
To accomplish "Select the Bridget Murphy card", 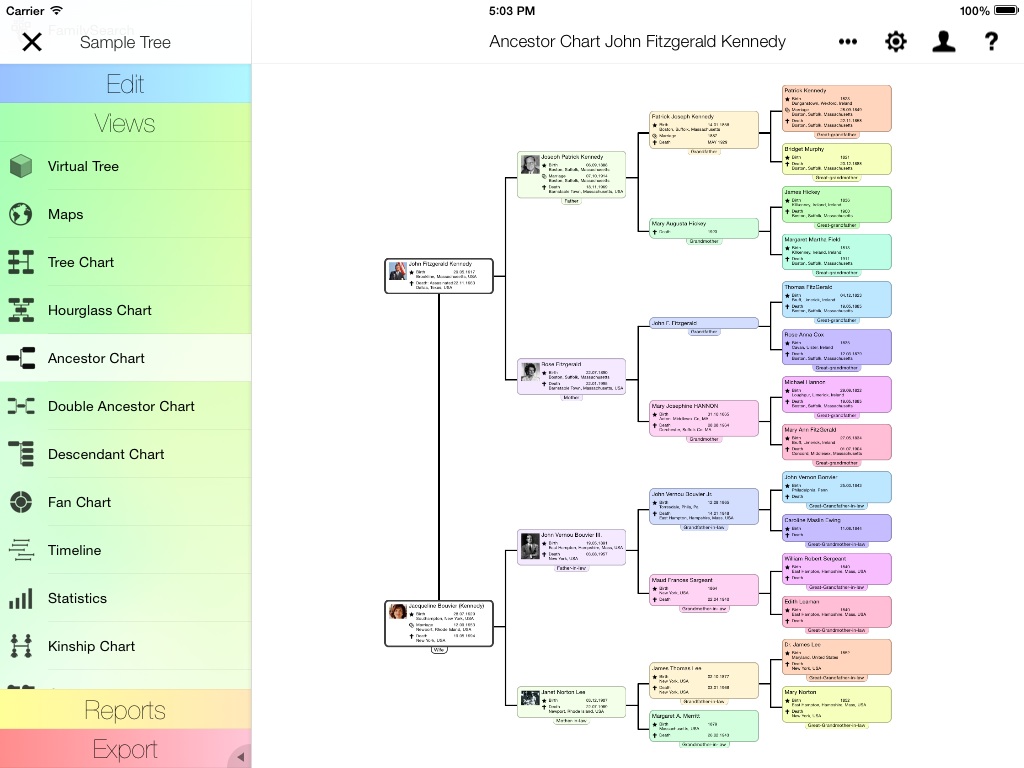I will (x=837, y=159).
